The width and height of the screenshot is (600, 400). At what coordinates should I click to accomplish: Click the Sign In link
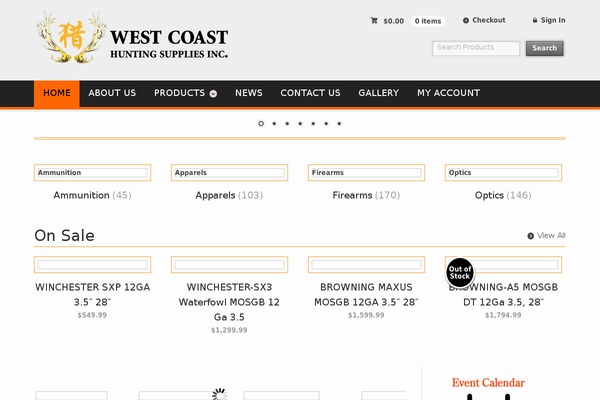(x=553, y=20)
